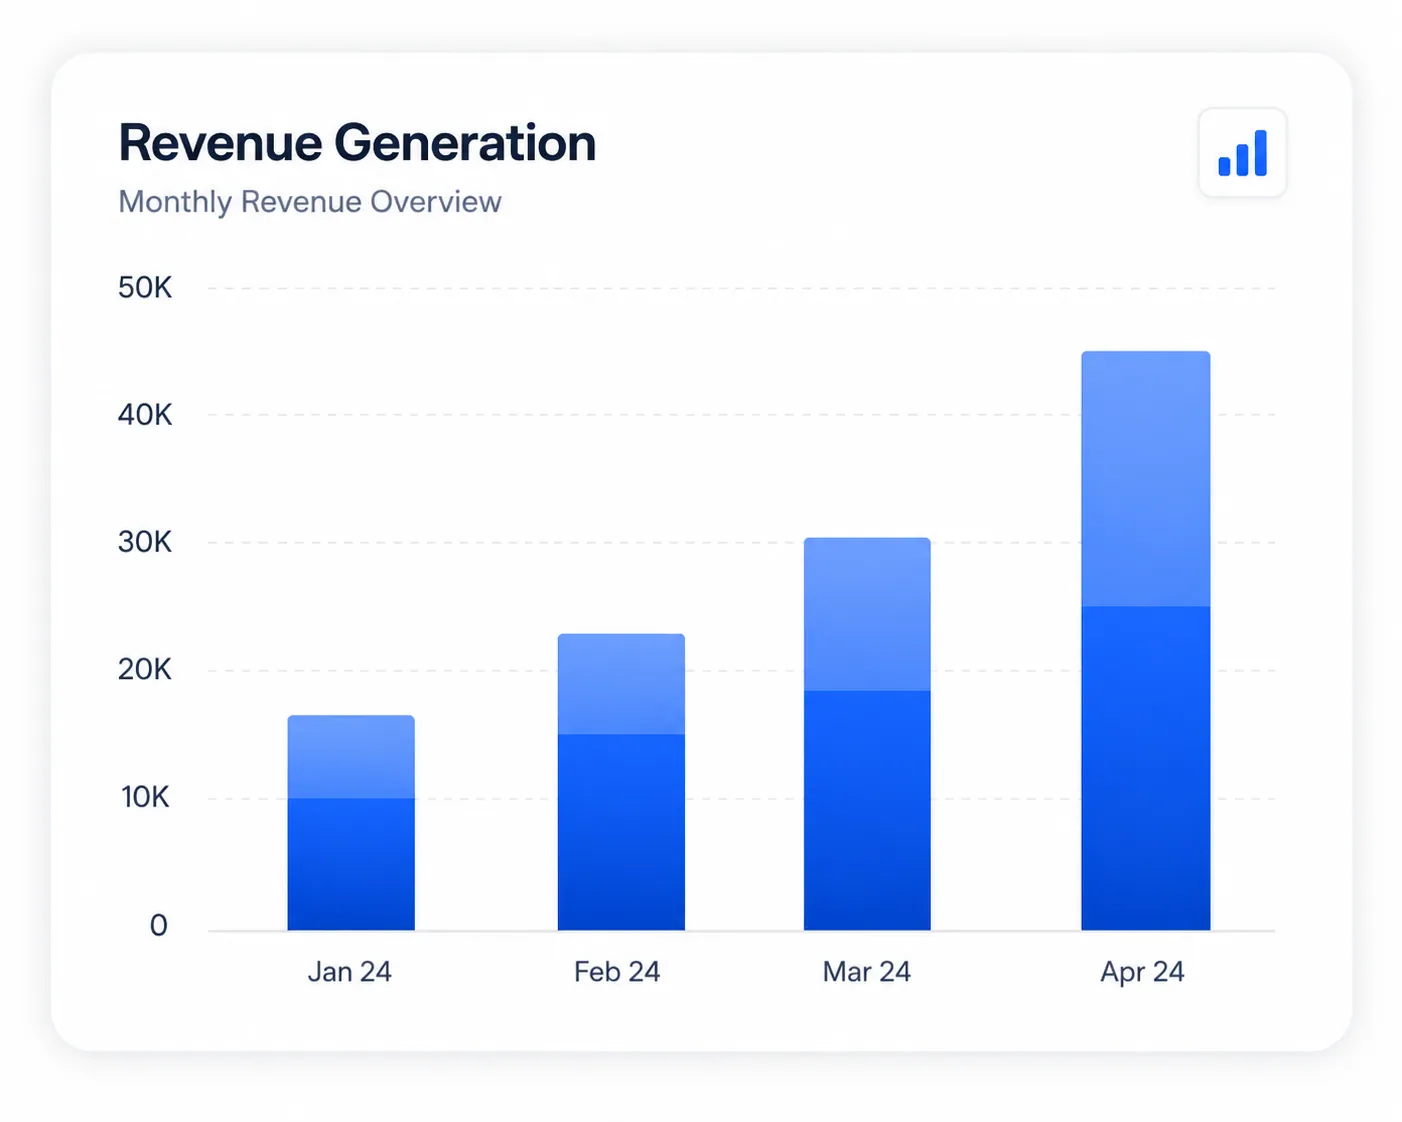1402x1122 pixels.
Task: Click the '10K' y-axis label
Action: coord(145,797)
